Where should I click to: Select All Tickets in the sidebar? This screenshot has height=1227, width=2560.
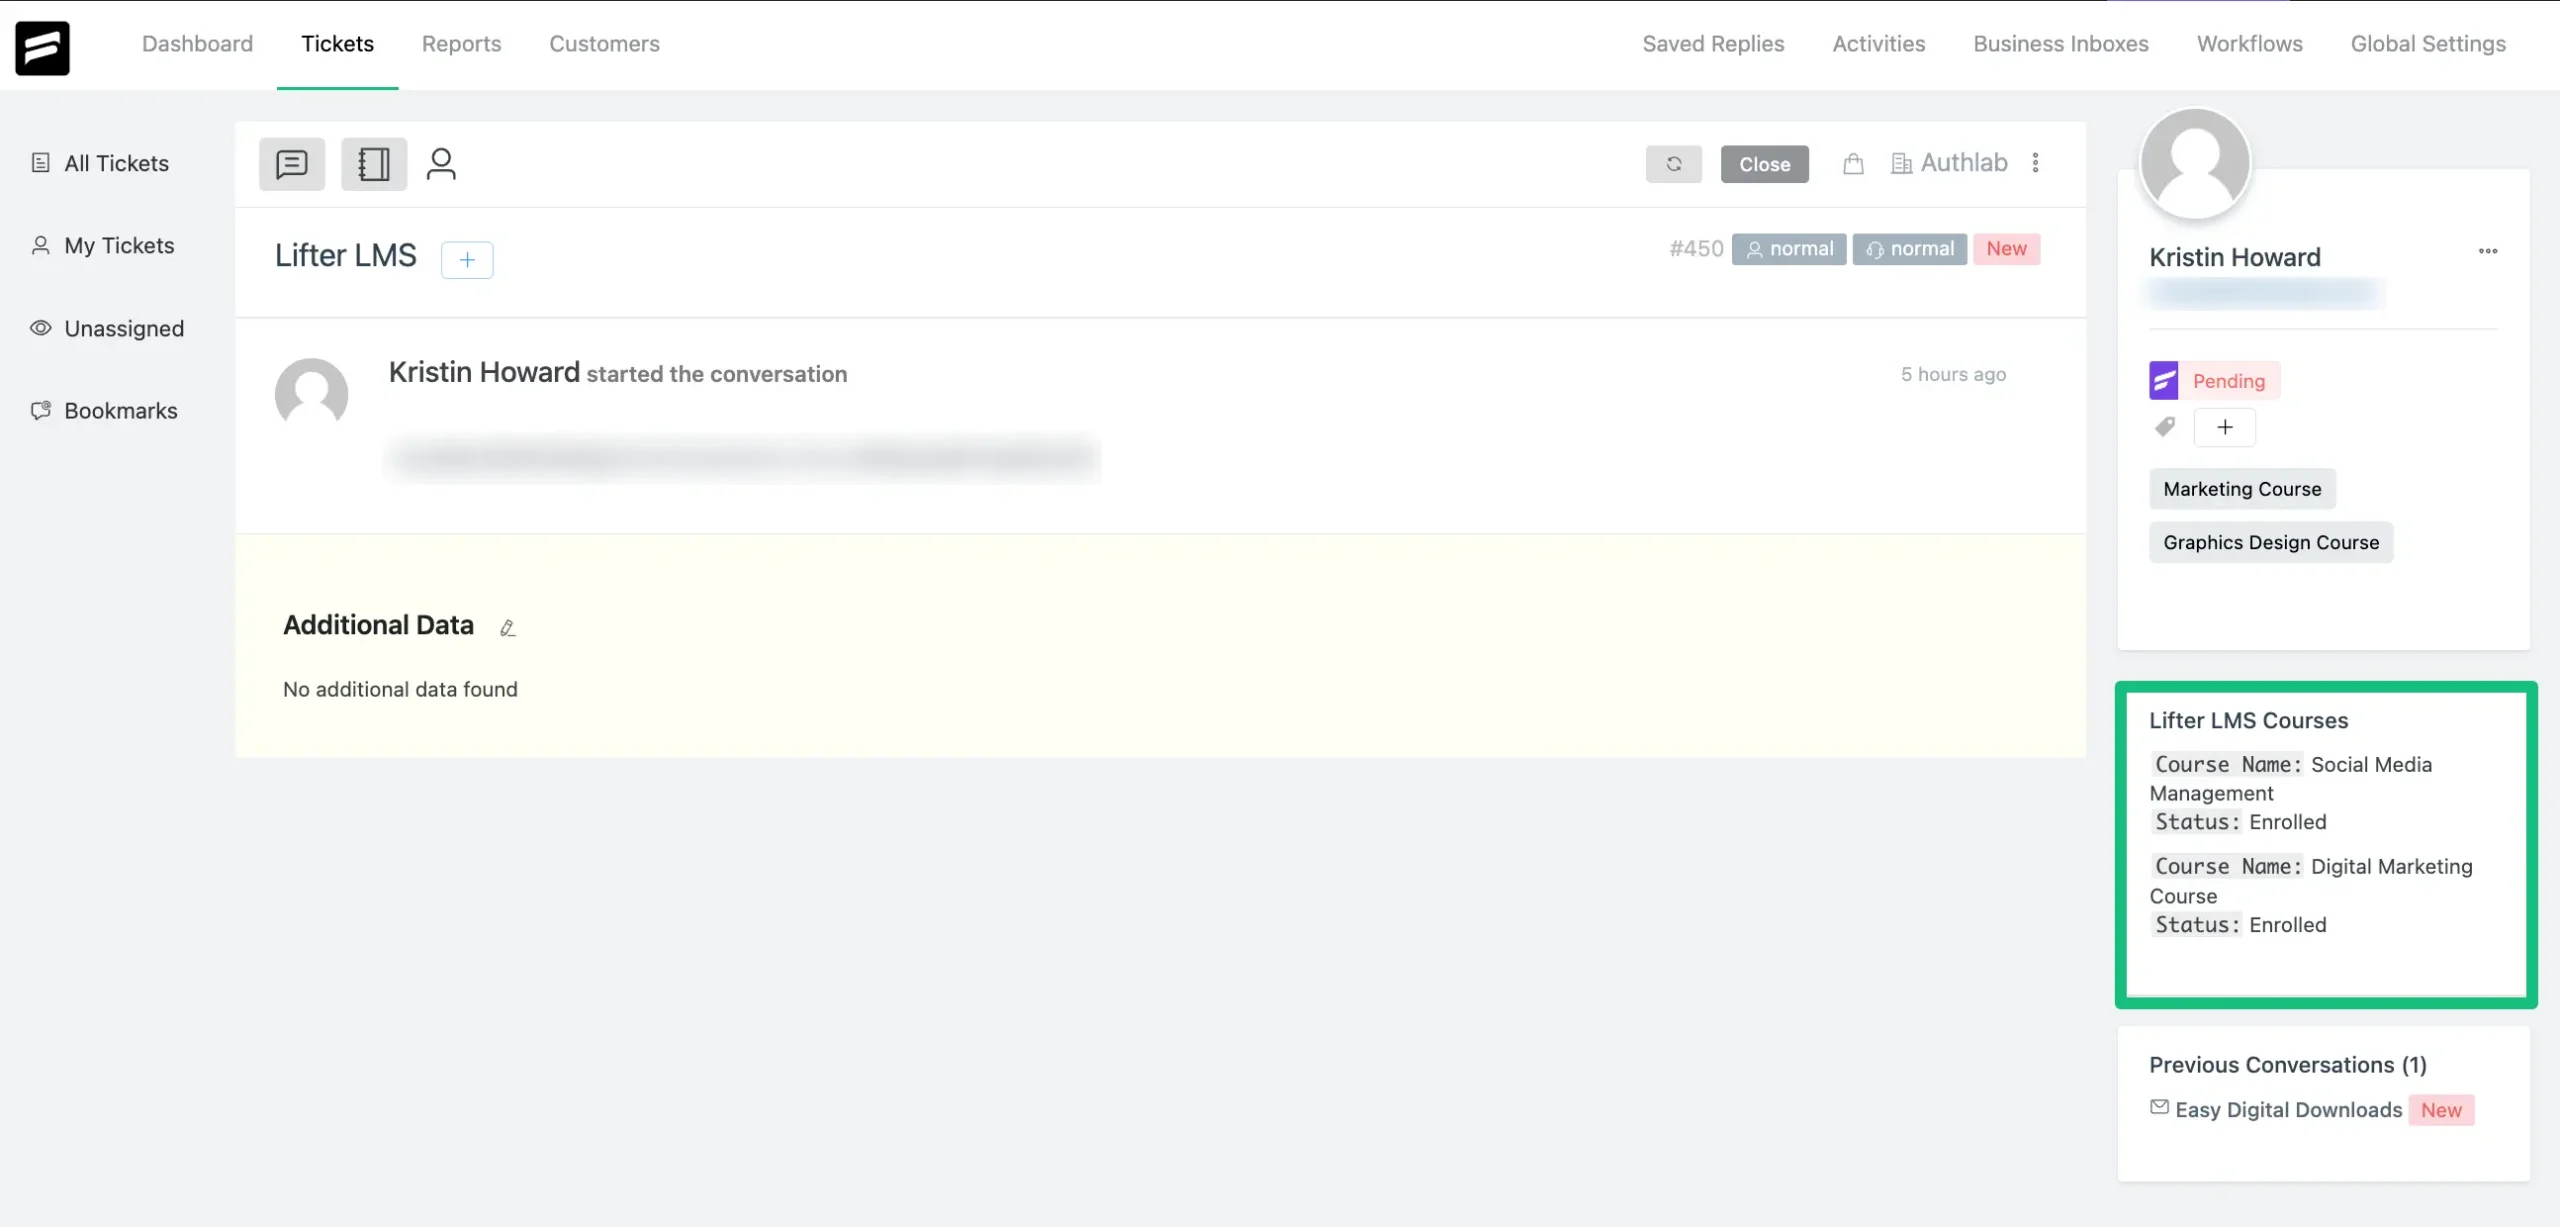point(100,163)
